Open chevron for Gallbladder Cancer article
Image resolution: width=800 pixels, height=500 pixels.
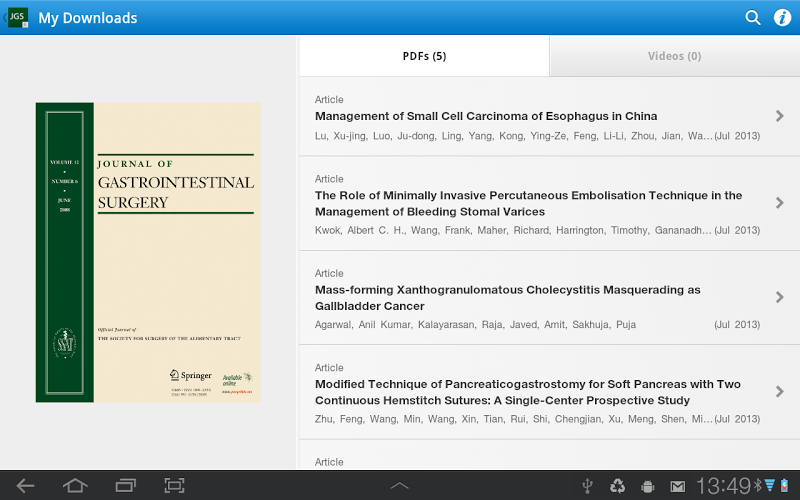(779, 297)
